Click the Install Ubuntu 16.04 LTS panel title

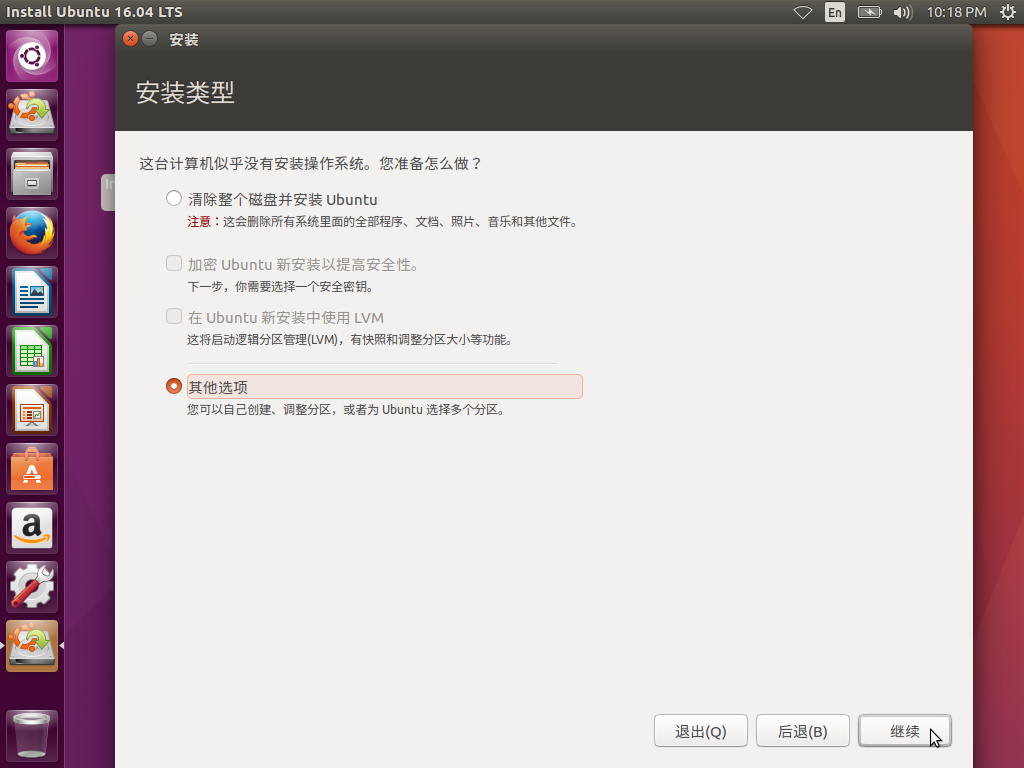click(94, 12)
